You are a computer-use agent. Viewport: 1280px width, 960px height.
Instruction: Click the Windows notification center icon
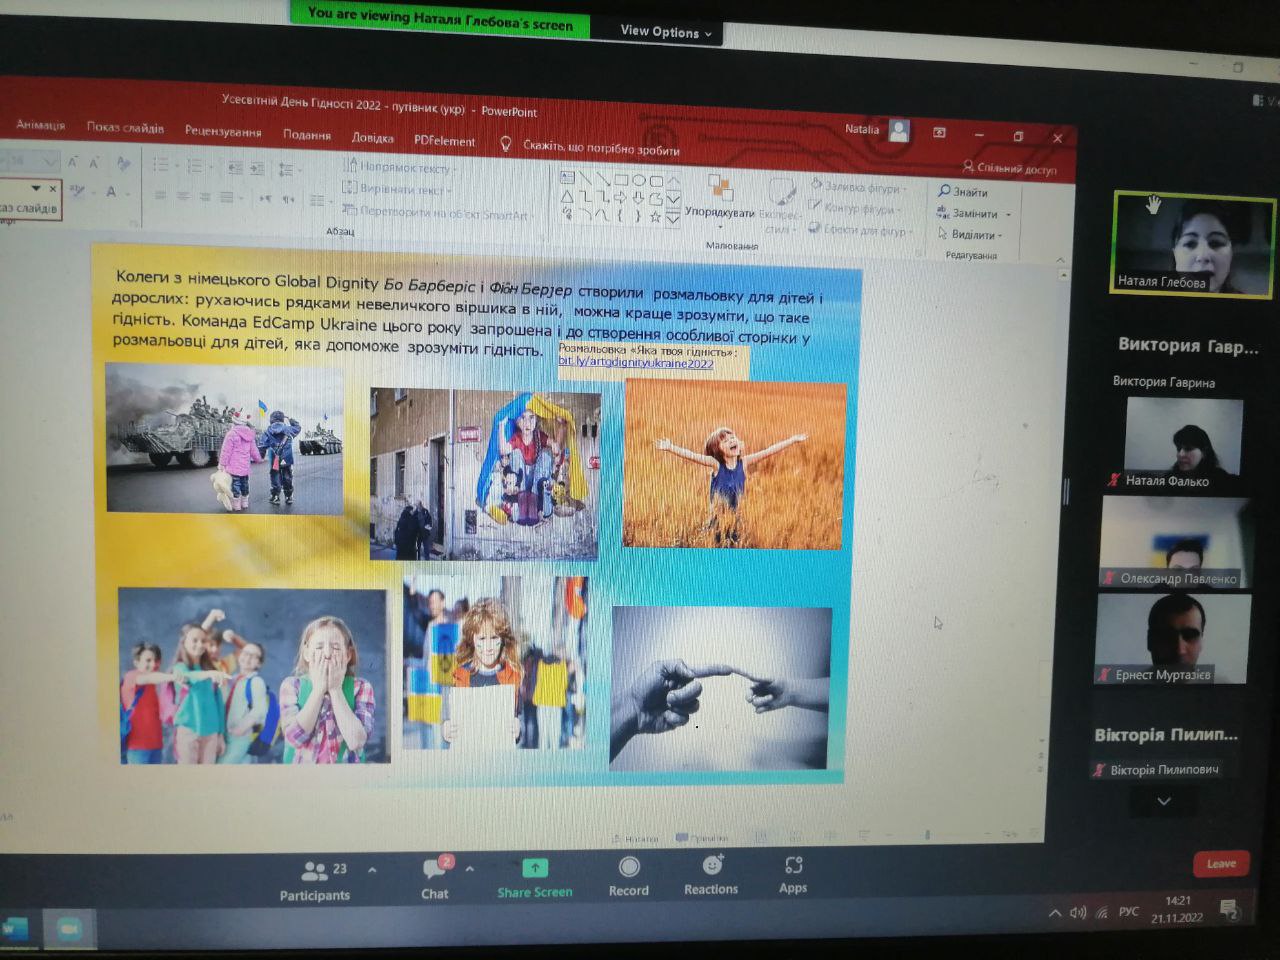(1229, 909)
